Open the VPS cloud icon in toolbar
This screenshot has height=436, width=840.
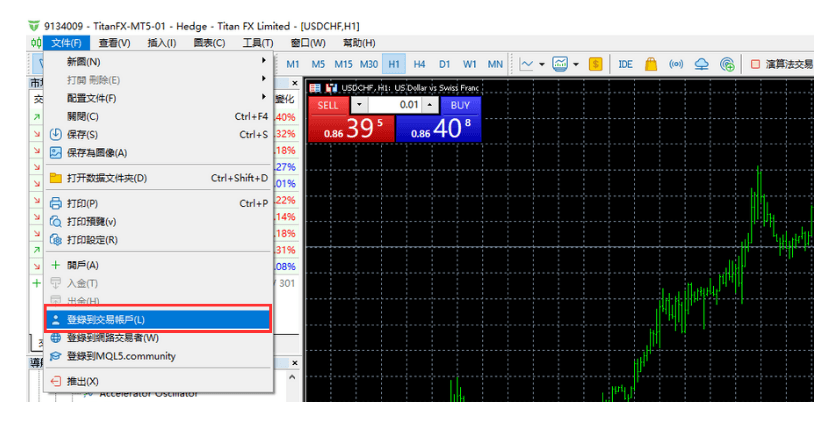[x=702, y=64]
